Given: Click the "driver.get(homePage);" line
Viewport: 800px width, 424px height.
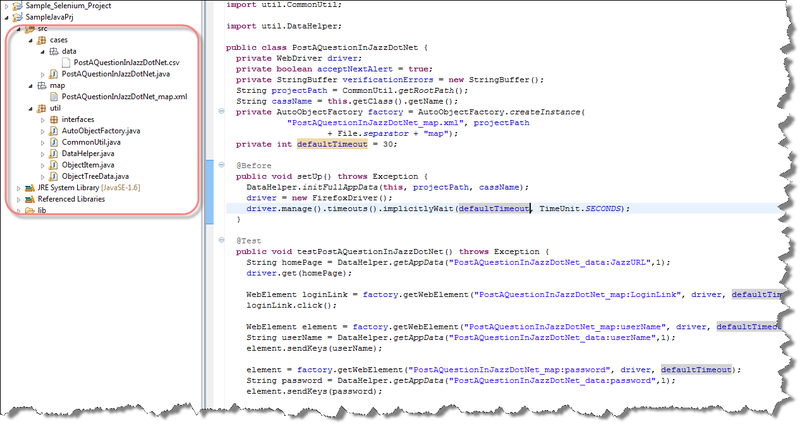Looking at the screenshot, I should [x=299, y=273].
